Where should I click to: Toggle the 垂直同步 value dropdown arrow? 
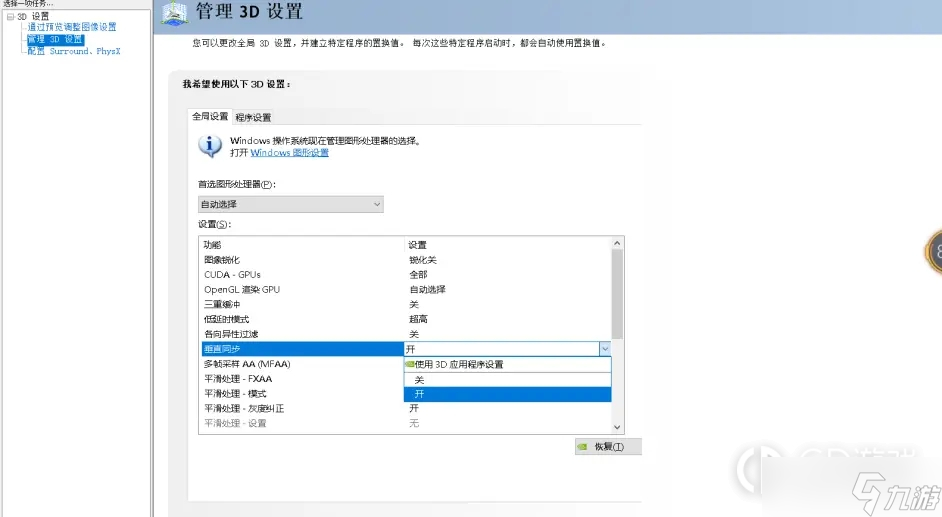click(x=605, y=349)
